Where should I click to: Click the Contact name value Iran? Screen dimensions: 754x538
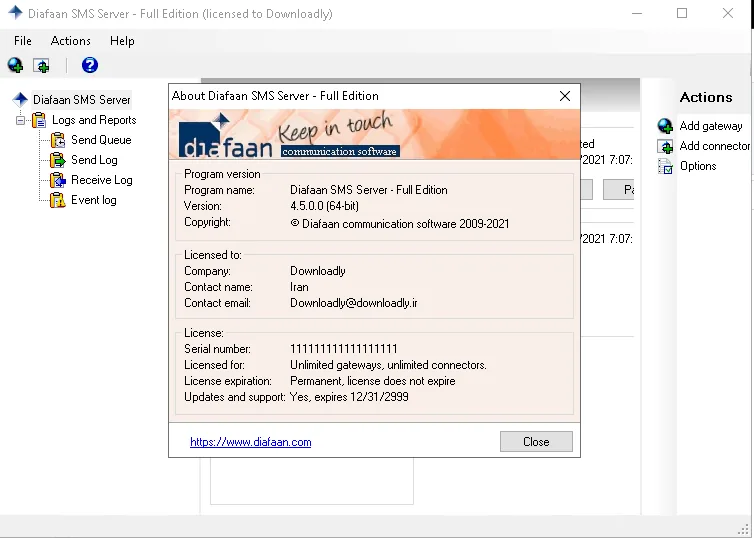tap(299, 287)
